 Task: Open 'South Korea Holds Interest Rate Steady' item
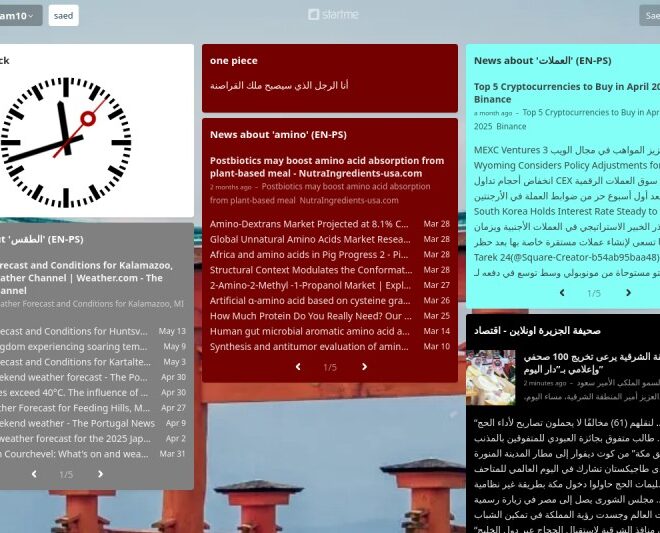click(x=567, y=211)
